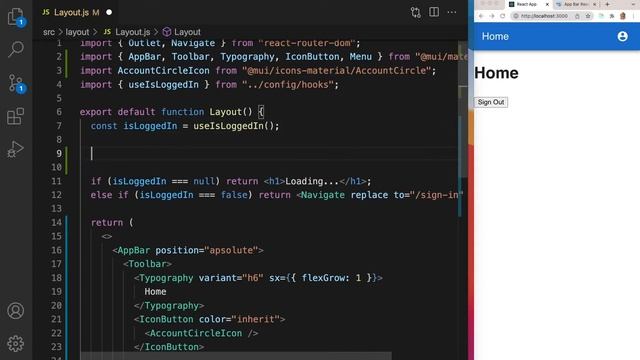Open the Source Control view

(16, 83)
